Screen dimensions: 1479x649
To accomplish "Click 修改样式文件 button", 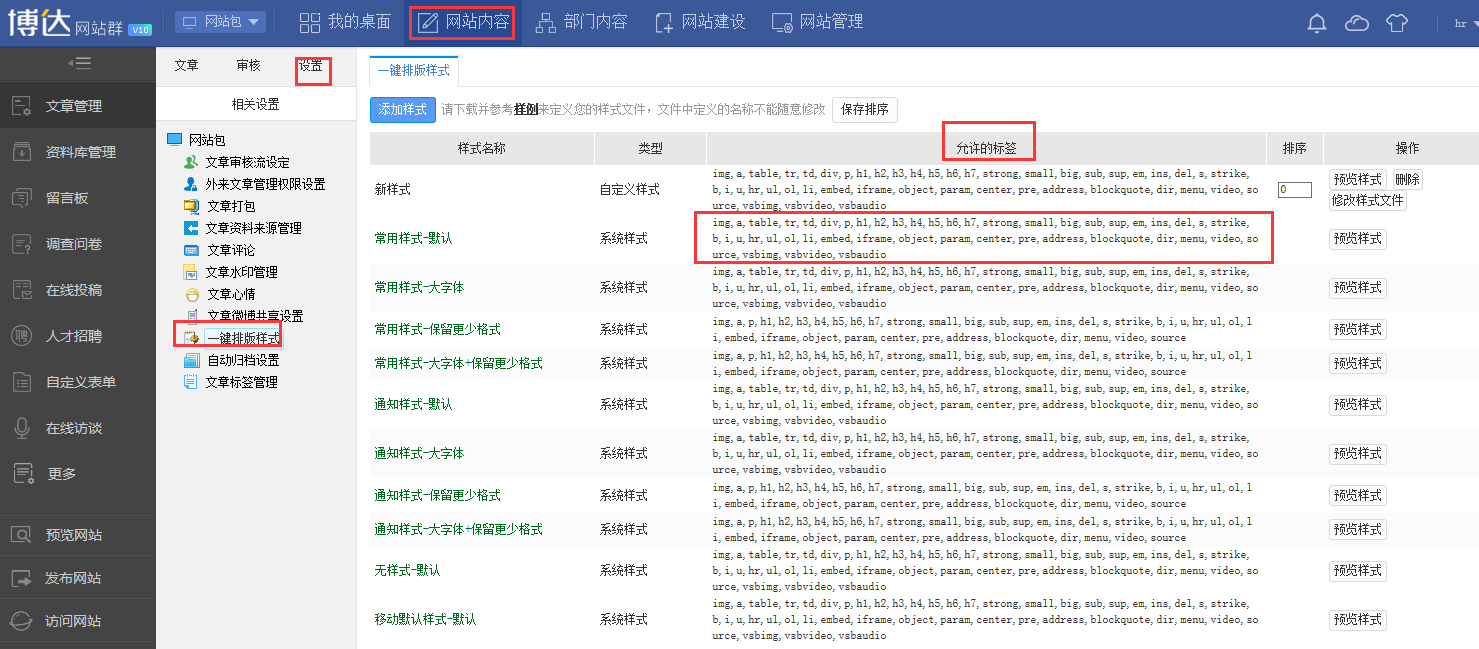I will pyautogui.click(x=1367, y=200).
